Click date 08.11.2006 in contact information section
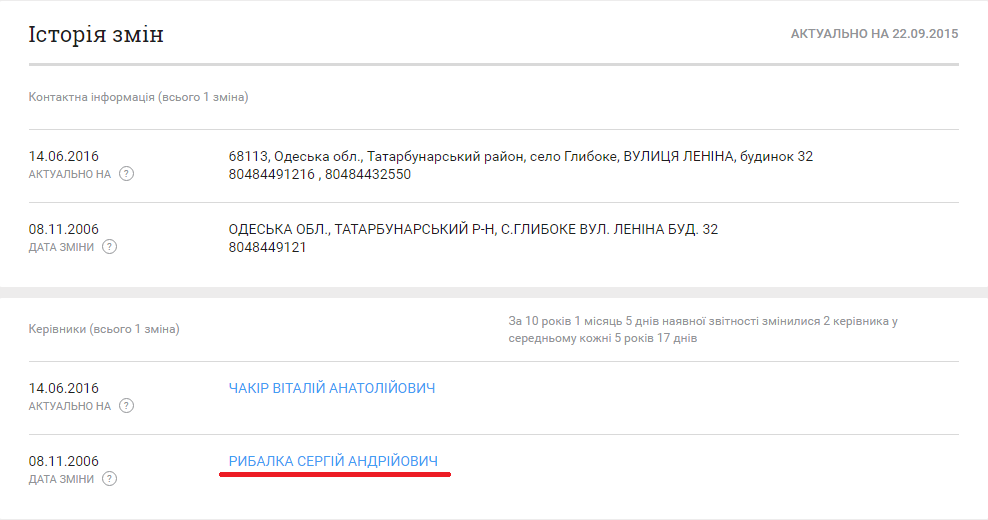This screenshot has height=520, width=988. [64, 229]
